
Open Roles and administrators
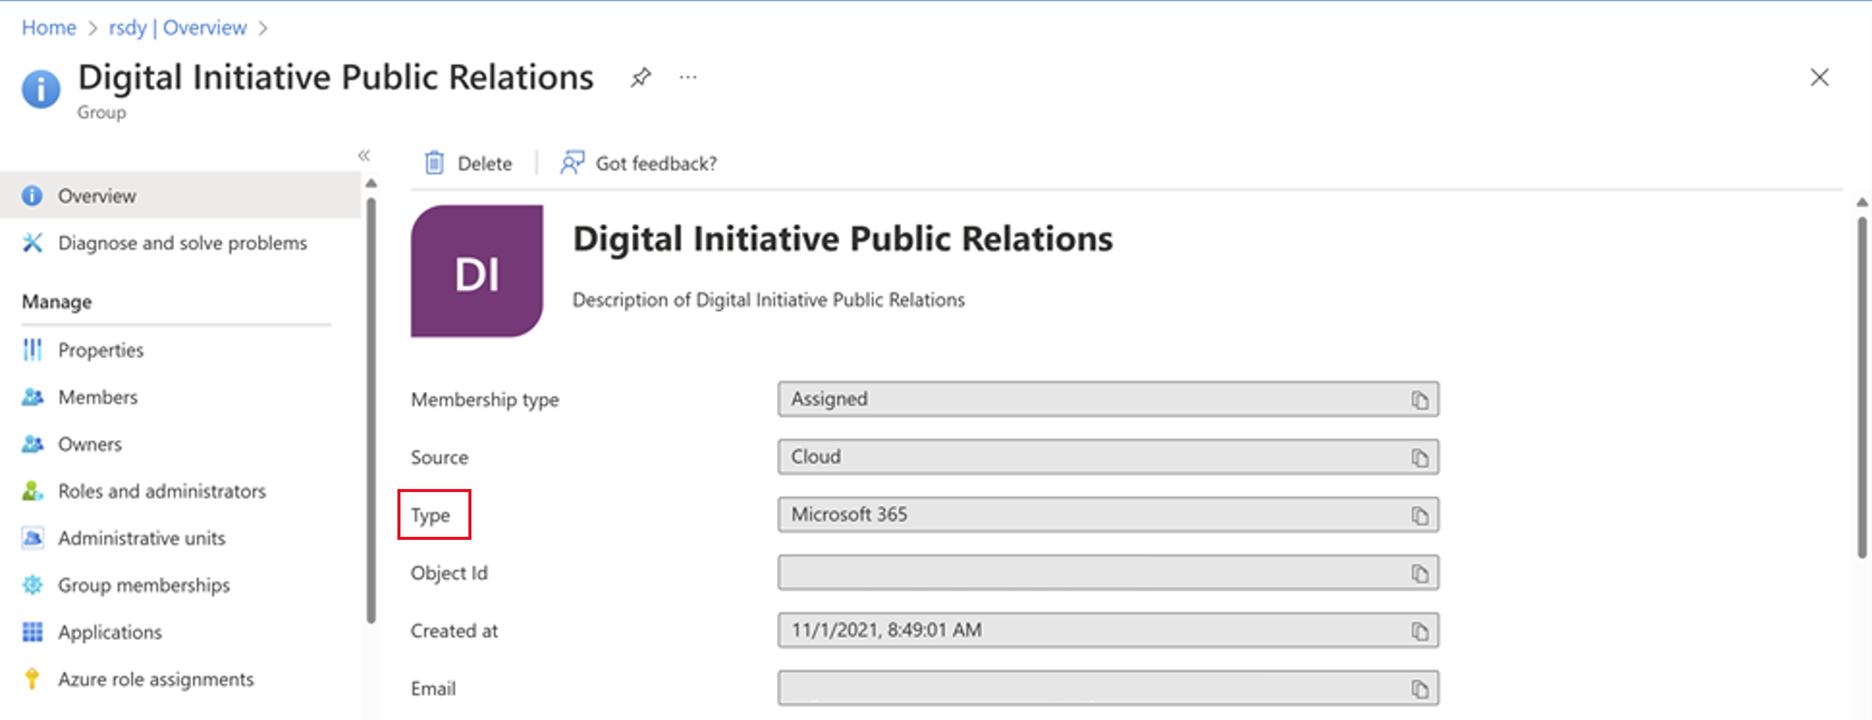coord(161,491)
